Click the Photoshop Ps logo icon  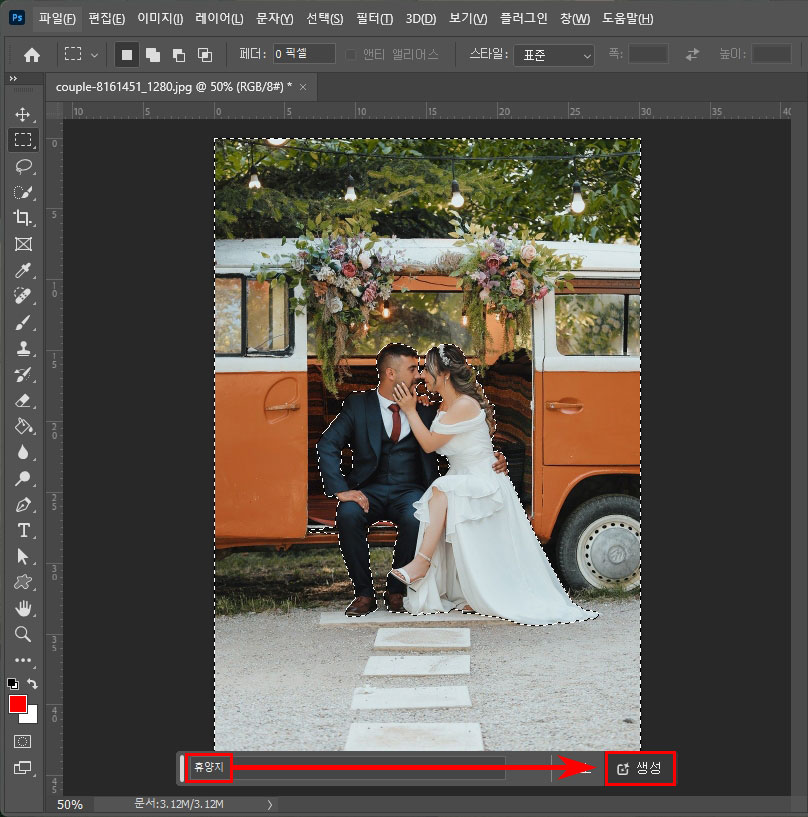click(17, 18)
